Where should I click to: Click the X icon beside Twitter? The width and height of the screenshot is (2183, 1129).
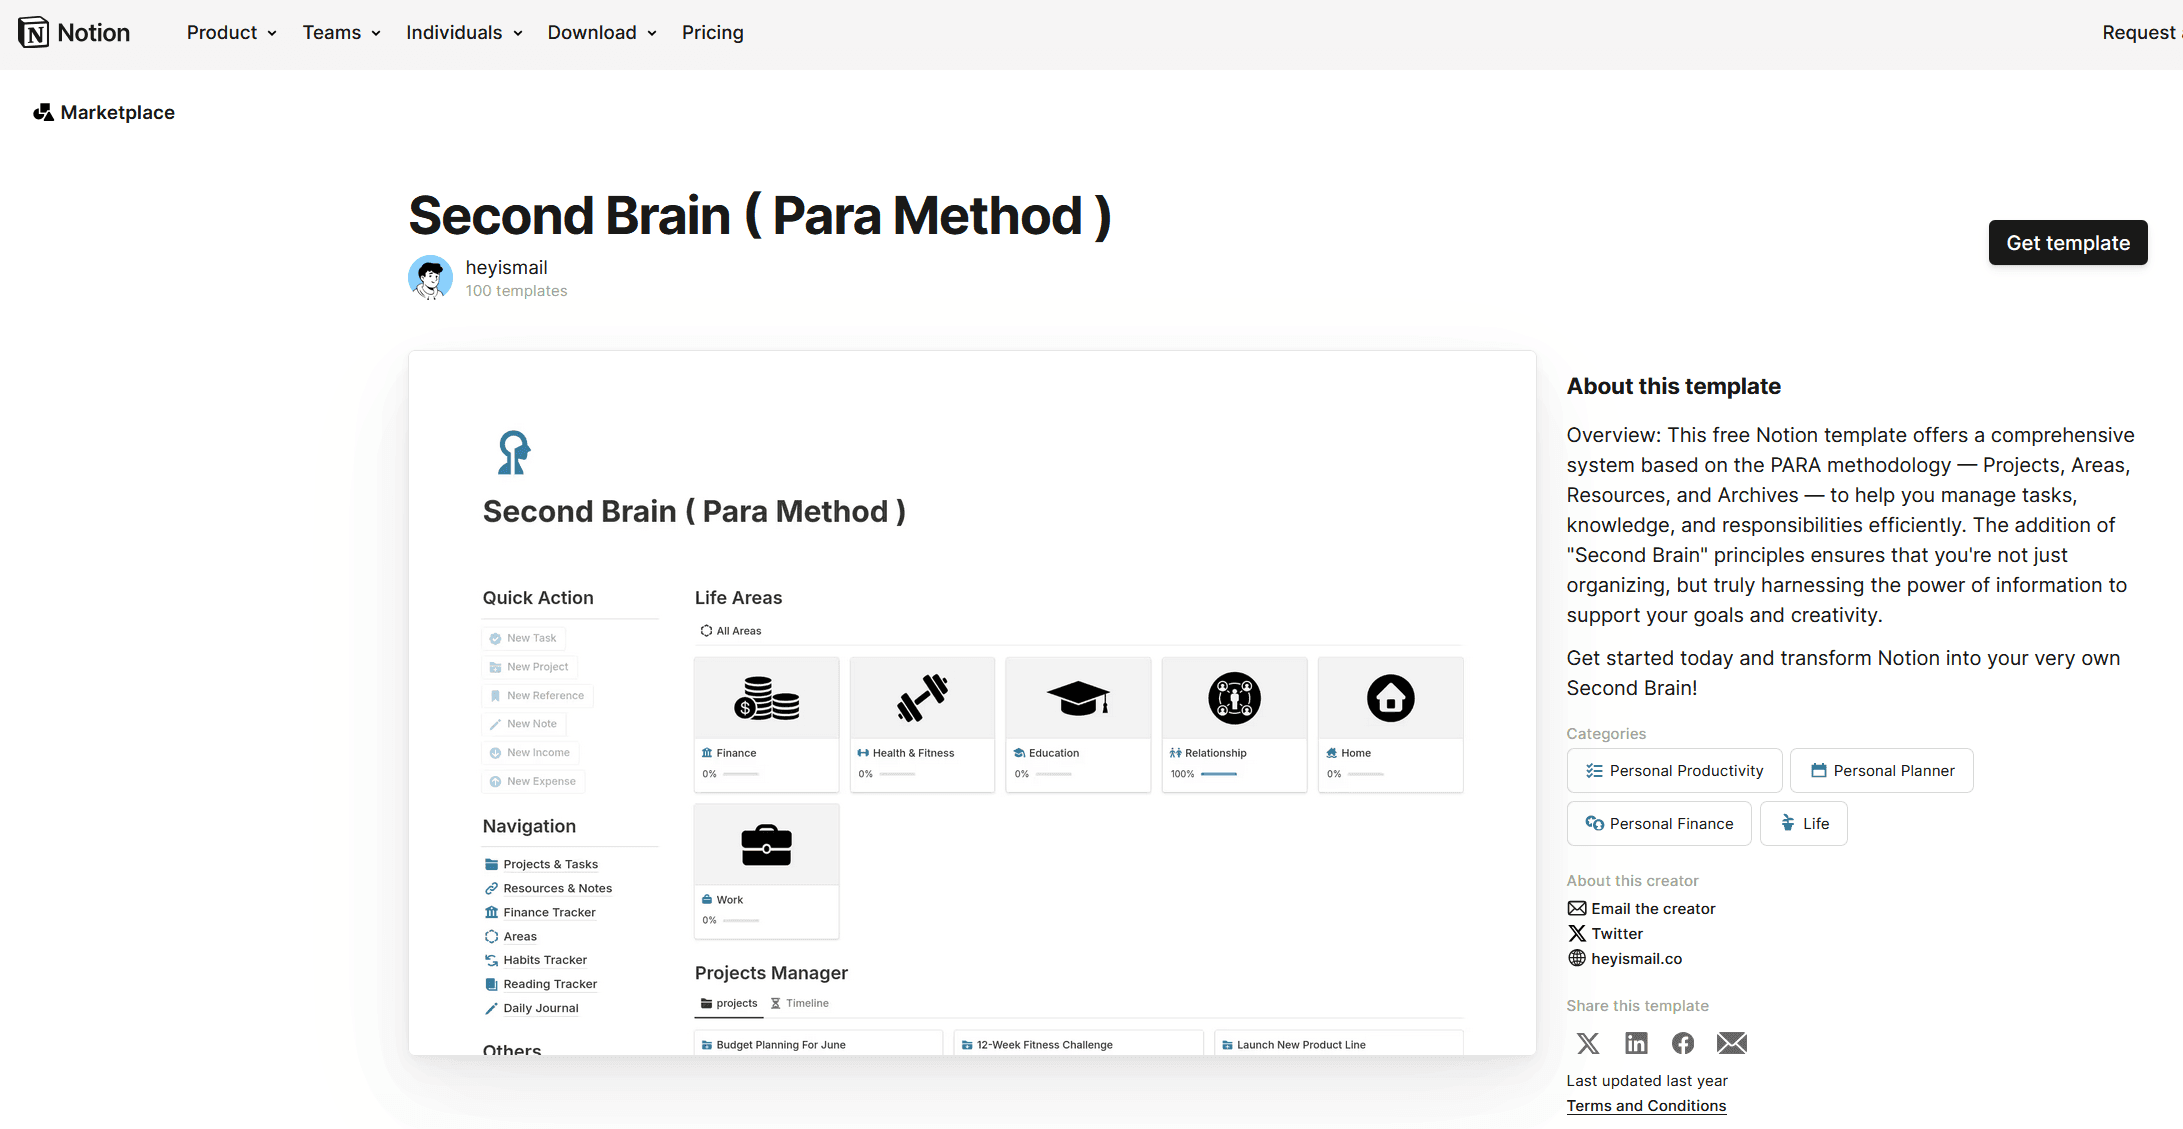click(x=1577, y=934)
